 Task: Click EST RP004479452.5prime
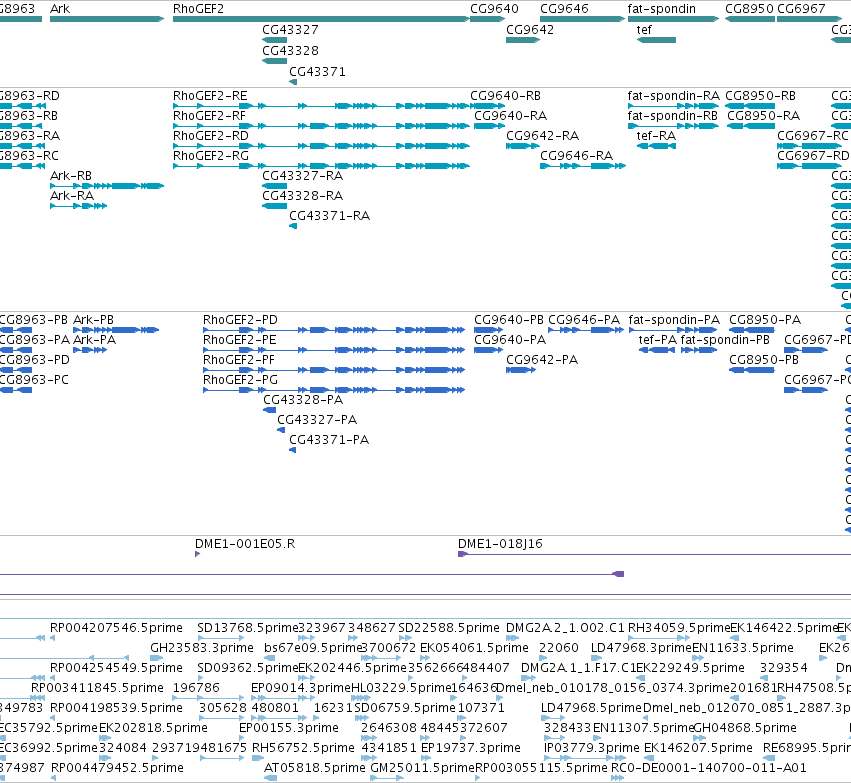[53, 778]
